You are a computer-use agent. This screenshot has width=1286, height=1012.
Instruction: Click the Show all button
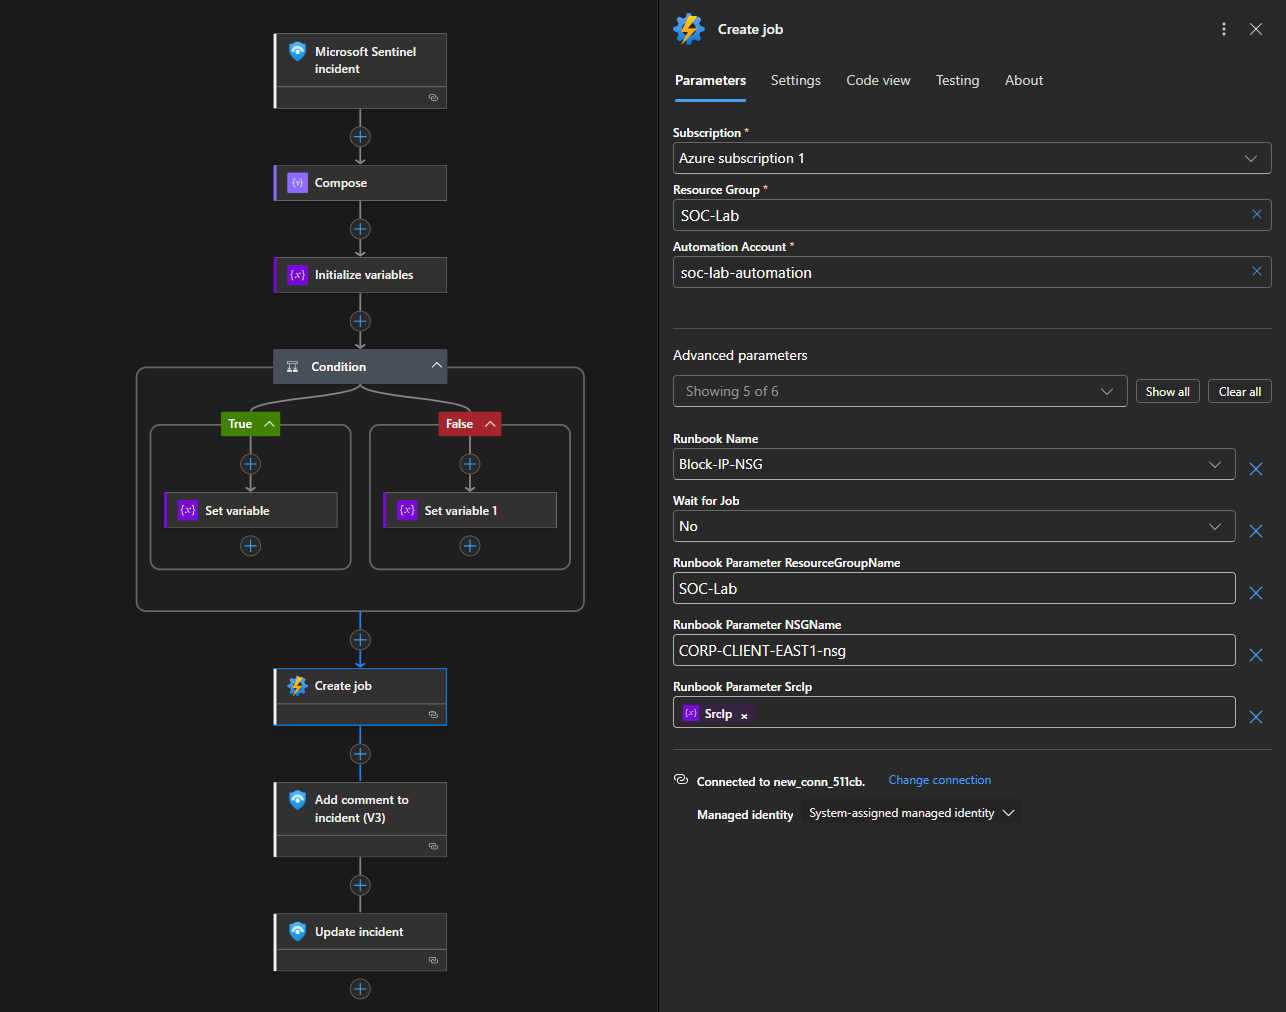point(1167,392)
